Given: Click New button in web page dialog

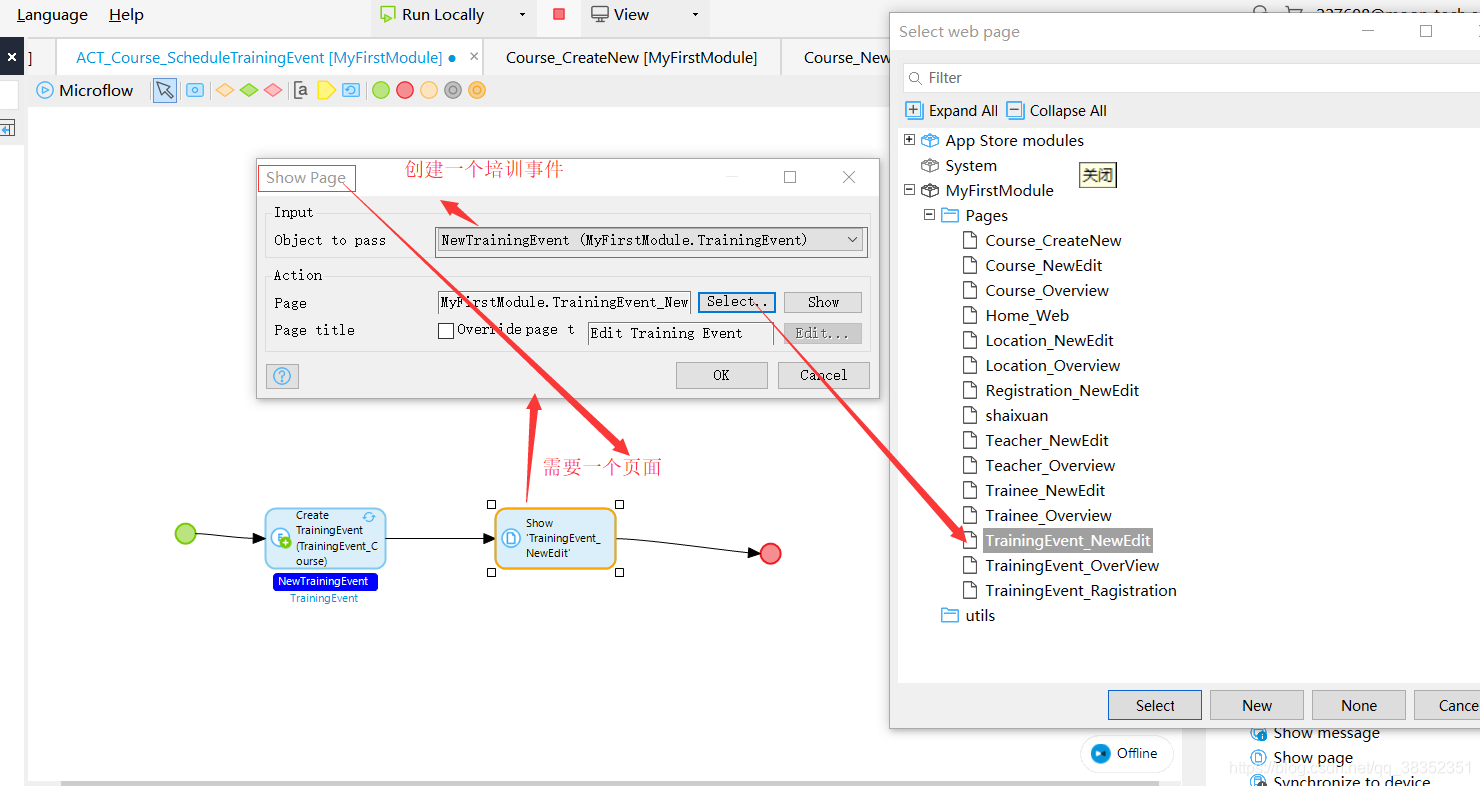Looking at the screenshot, I should point(1257,705).
